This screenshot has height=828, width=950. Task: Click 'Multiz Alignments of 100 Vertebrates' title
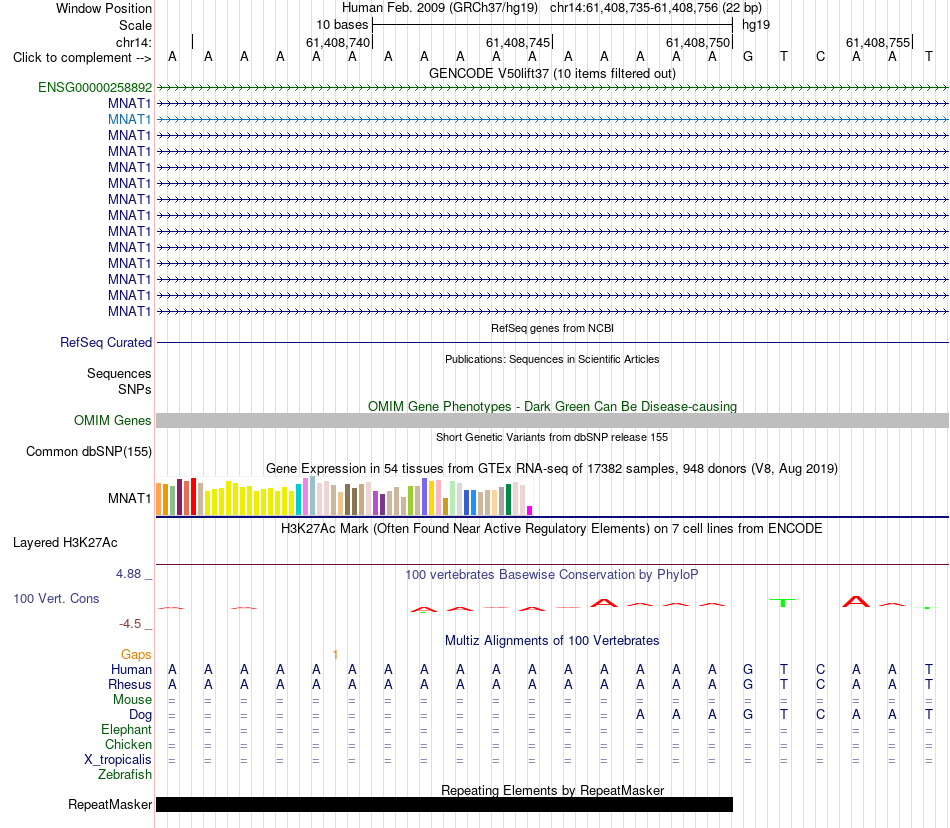point(552,640)
